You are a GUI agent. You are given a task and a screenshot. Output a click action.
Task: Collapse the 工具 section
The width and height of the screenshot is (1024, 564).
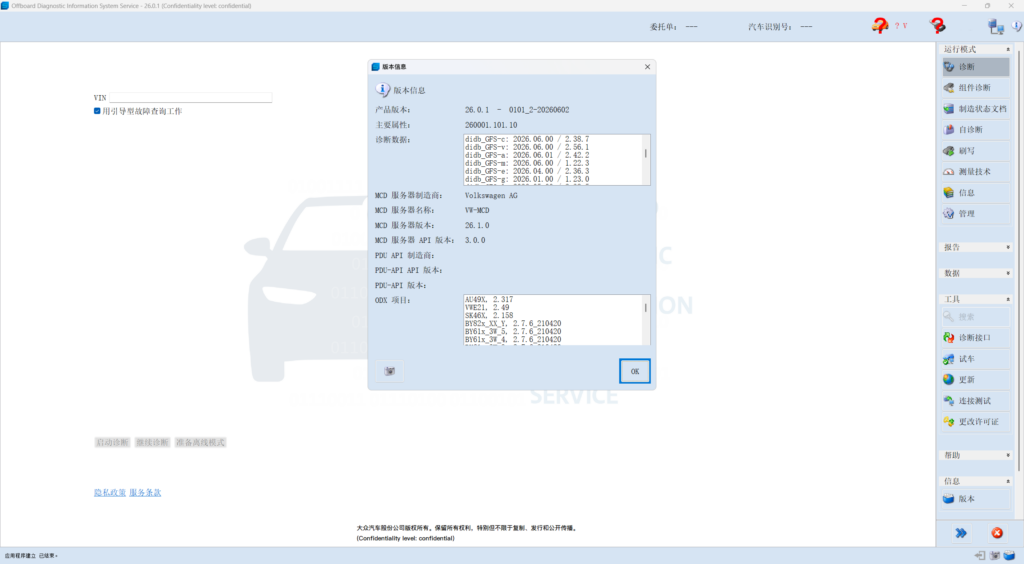pyautogui.click(x=1008, y=299)
